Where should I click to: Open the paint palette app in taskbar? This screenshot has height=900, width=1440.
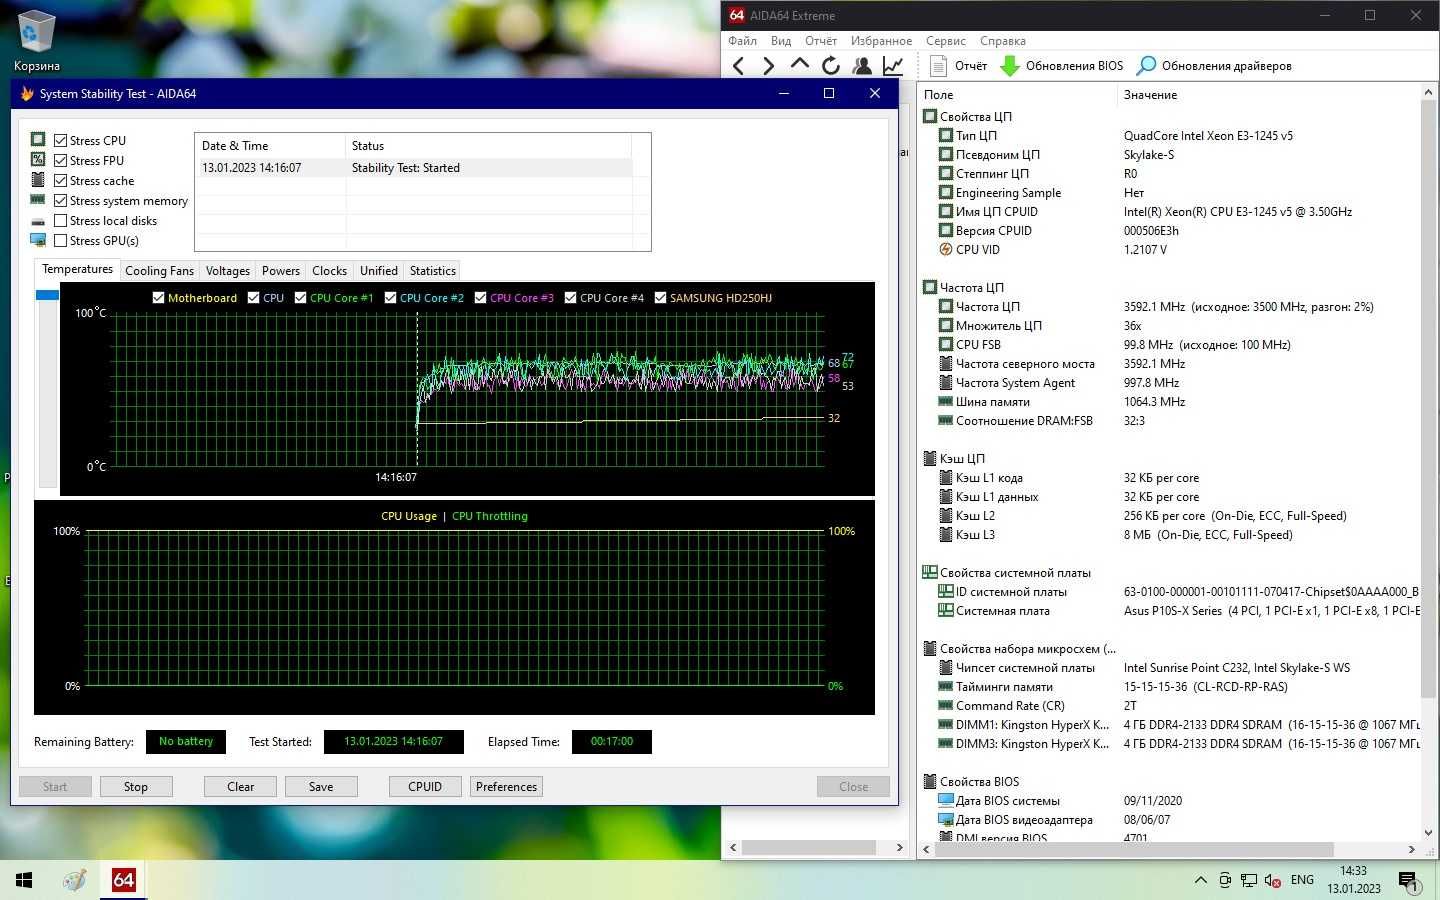[74, 880]
